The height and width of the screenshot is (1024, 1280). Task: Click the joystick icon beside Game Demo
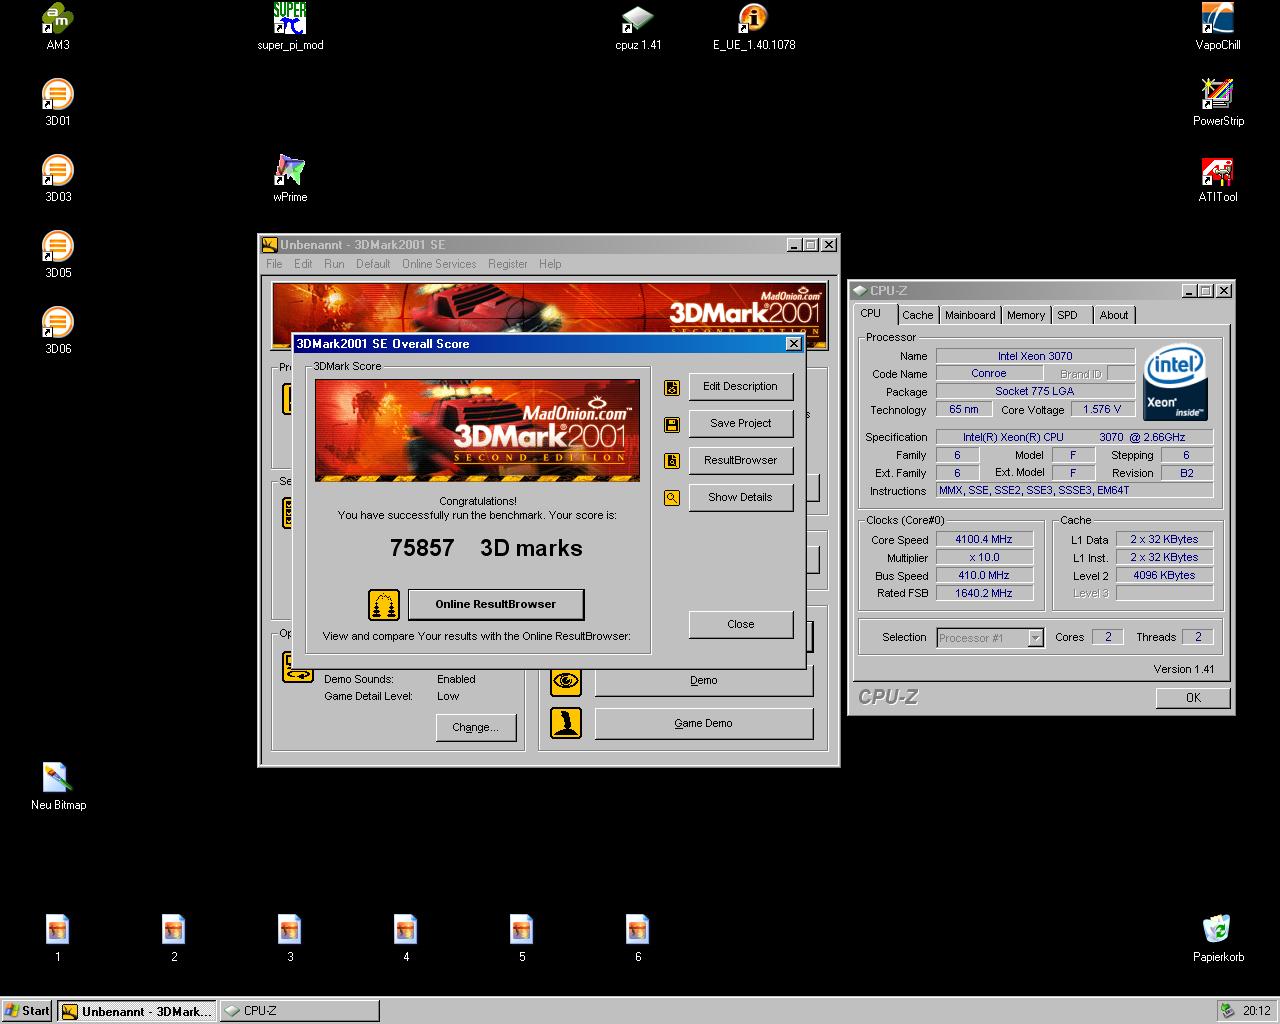point(566,723)
